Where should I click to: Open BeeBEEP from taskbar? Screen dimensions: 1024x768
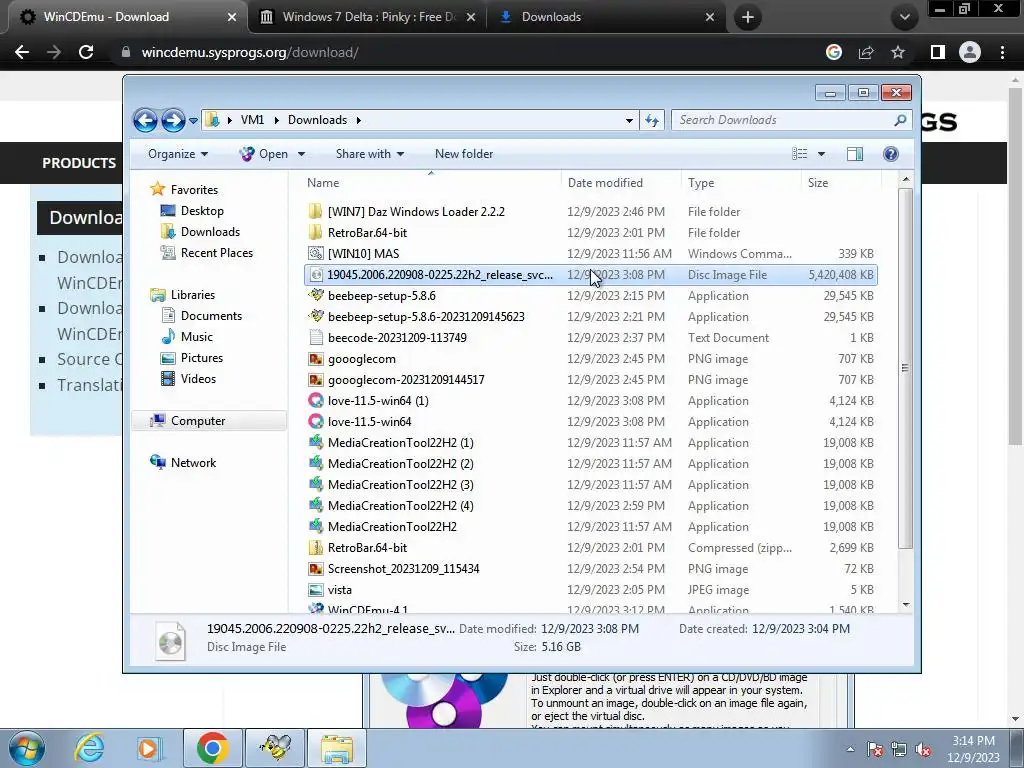pyautogui.click(x=275, y=748)
